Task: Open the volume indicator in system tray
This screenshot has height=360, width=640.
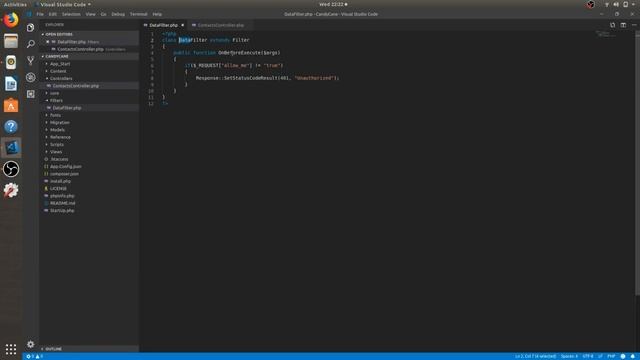Action: pyautogui.click(x=616, y=4)
